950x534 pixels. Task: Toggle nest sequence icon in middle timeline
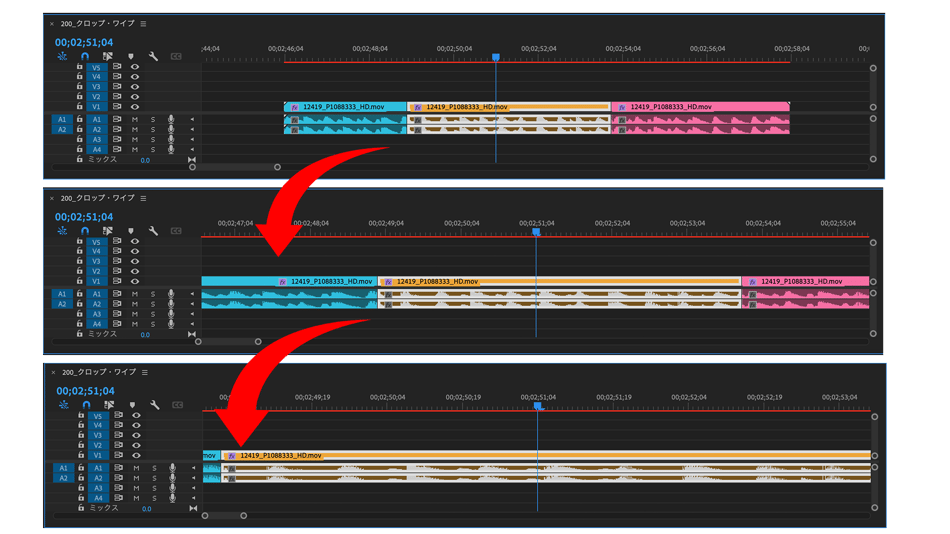[x=62, y=230]
